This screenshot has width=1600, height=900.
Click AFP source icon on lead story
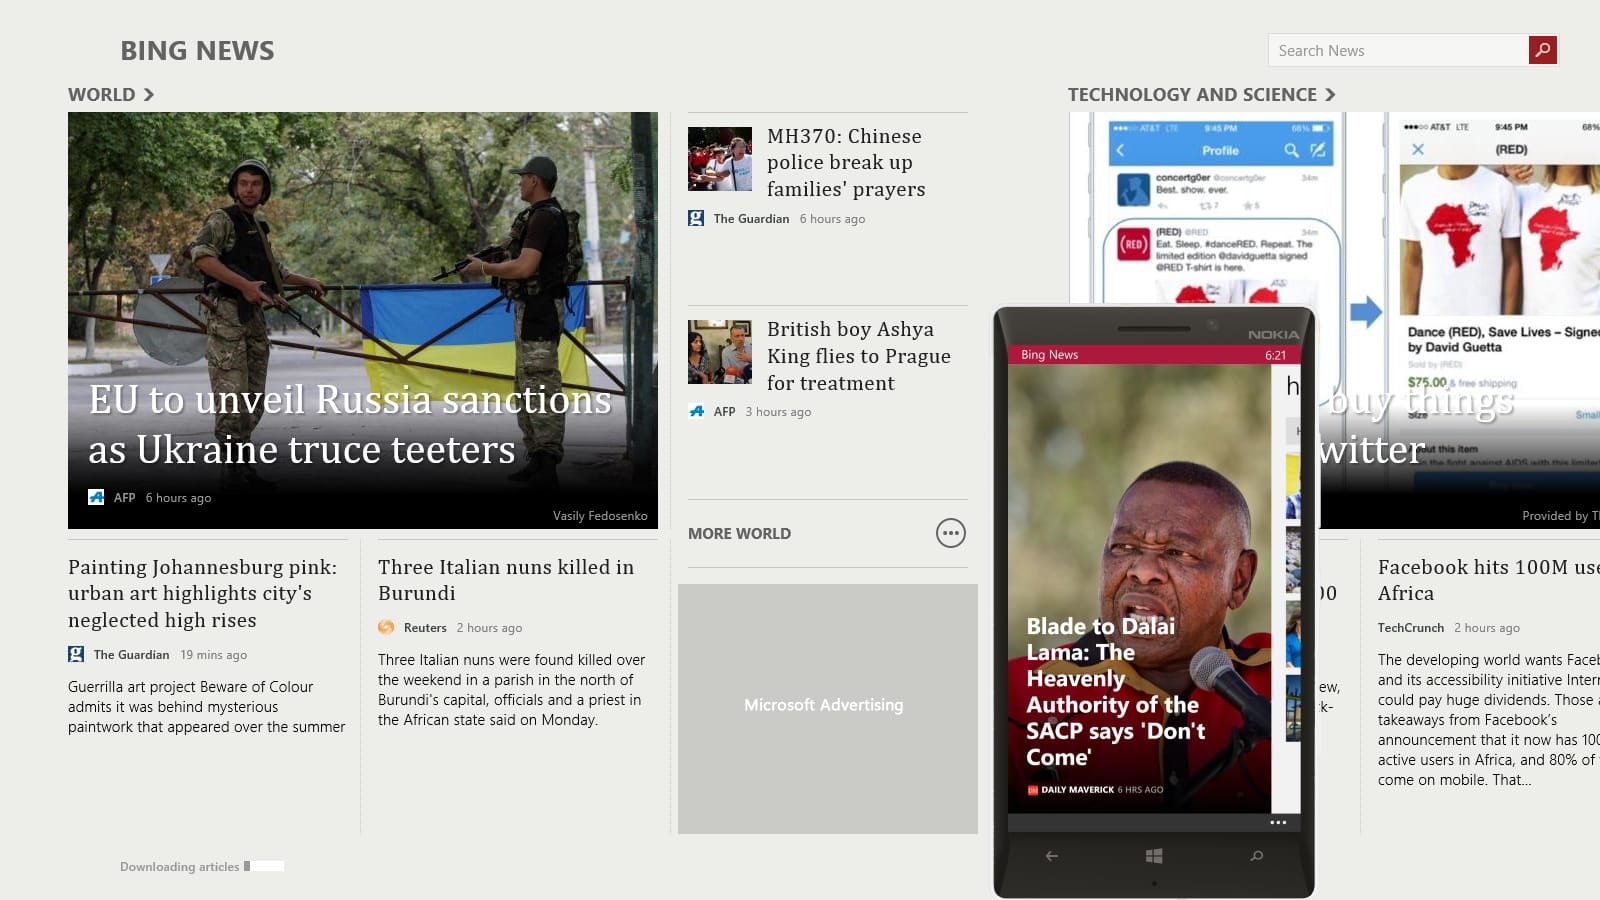click(x=96, y=497)
